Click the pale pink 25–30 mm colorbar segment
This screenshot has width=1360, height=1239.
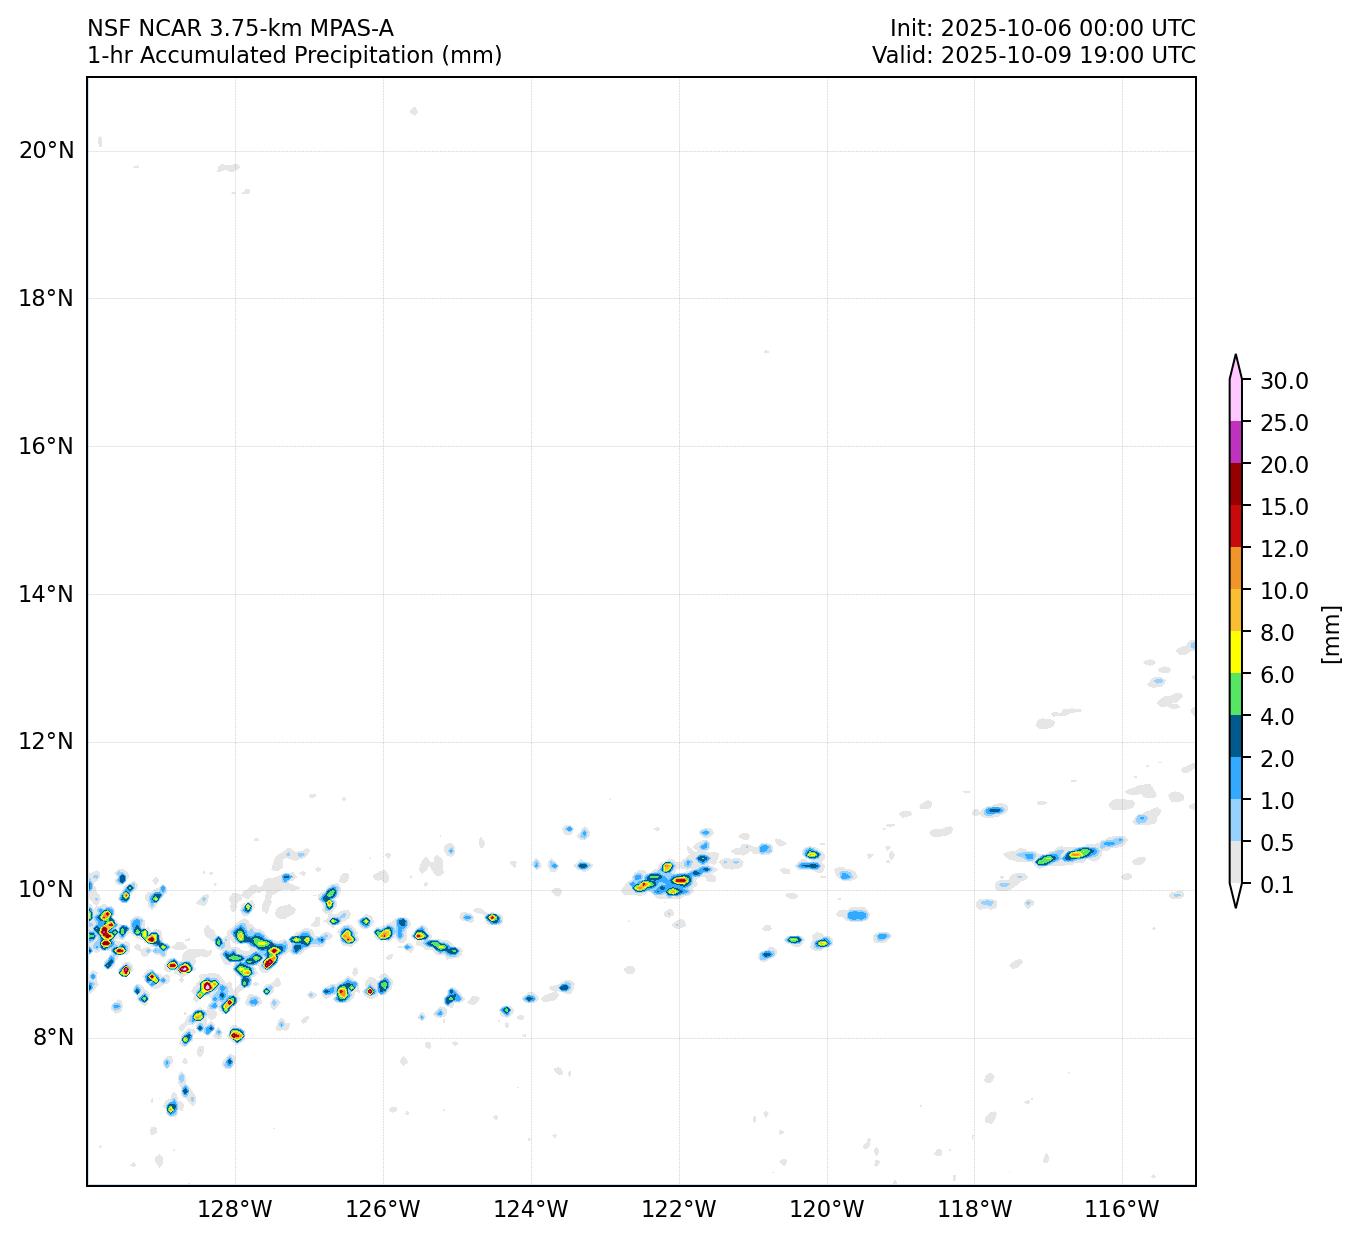coord(1236,401)
